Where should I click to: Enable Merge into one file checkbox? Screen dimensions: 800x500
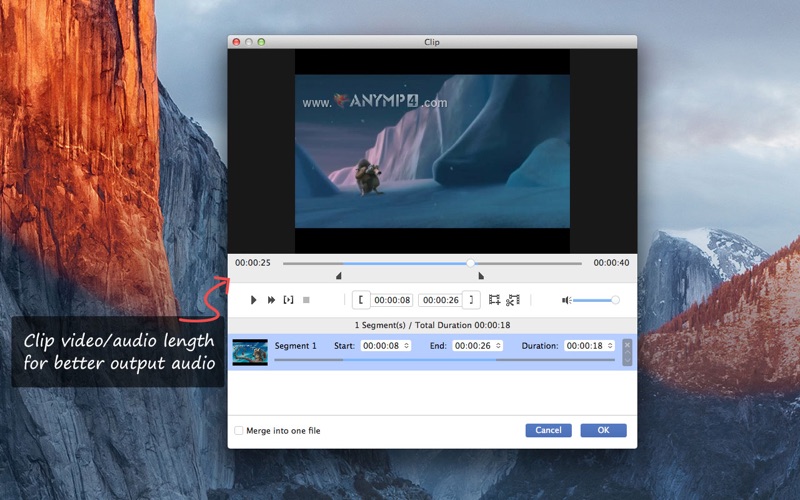238,431
